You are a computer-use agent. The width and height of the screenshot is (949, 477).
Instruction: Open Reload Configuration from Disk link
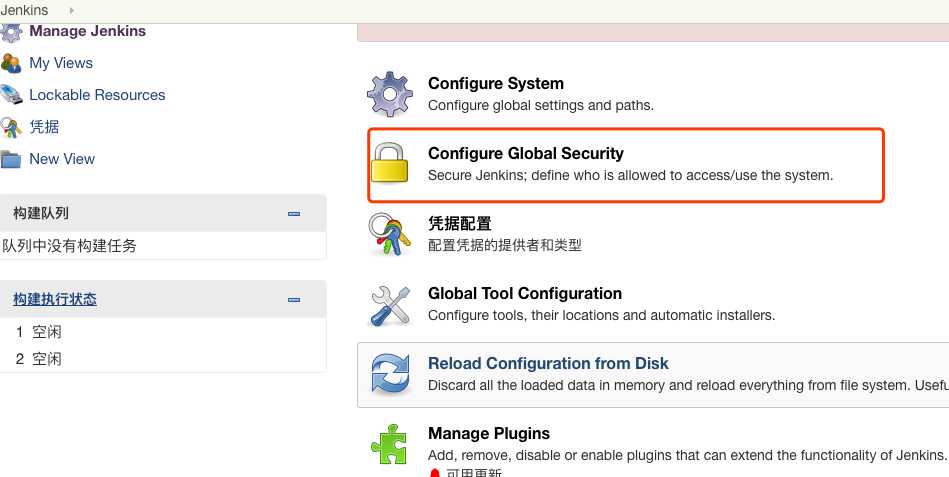(x=548, y=364)
